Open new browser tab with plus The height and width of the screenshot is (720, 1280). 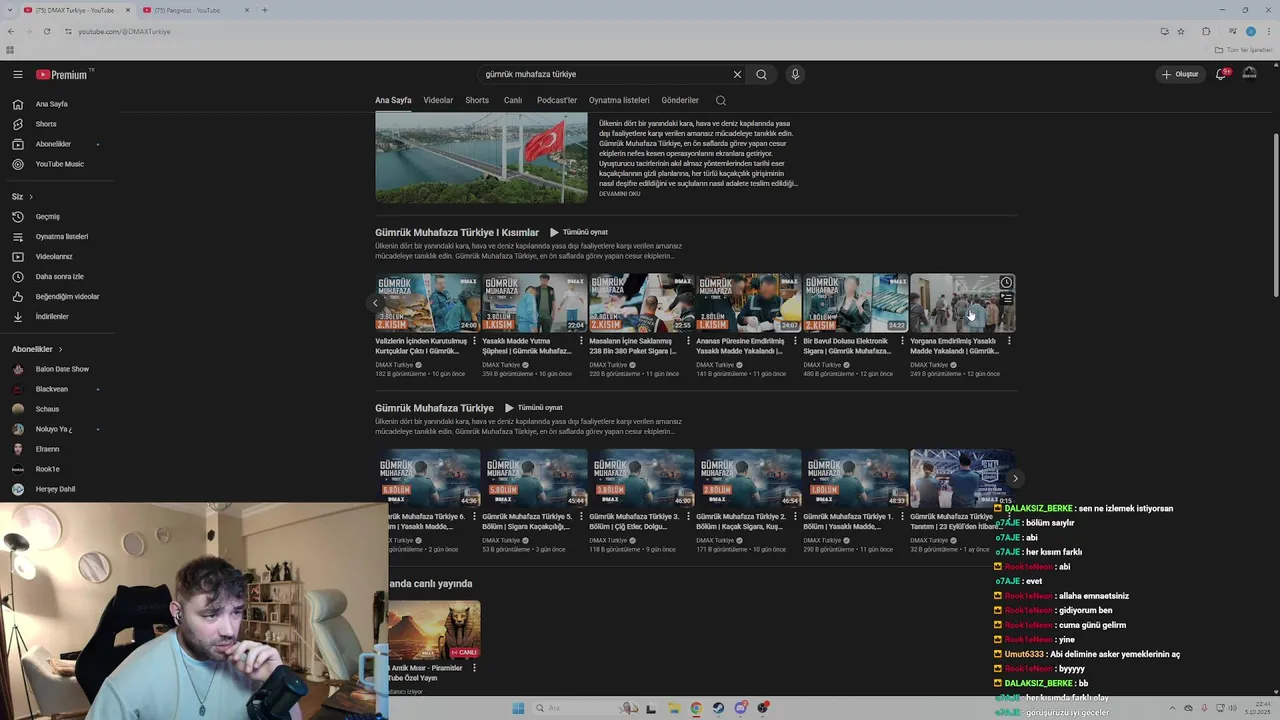pyautogui.click(x=264, y=10)
